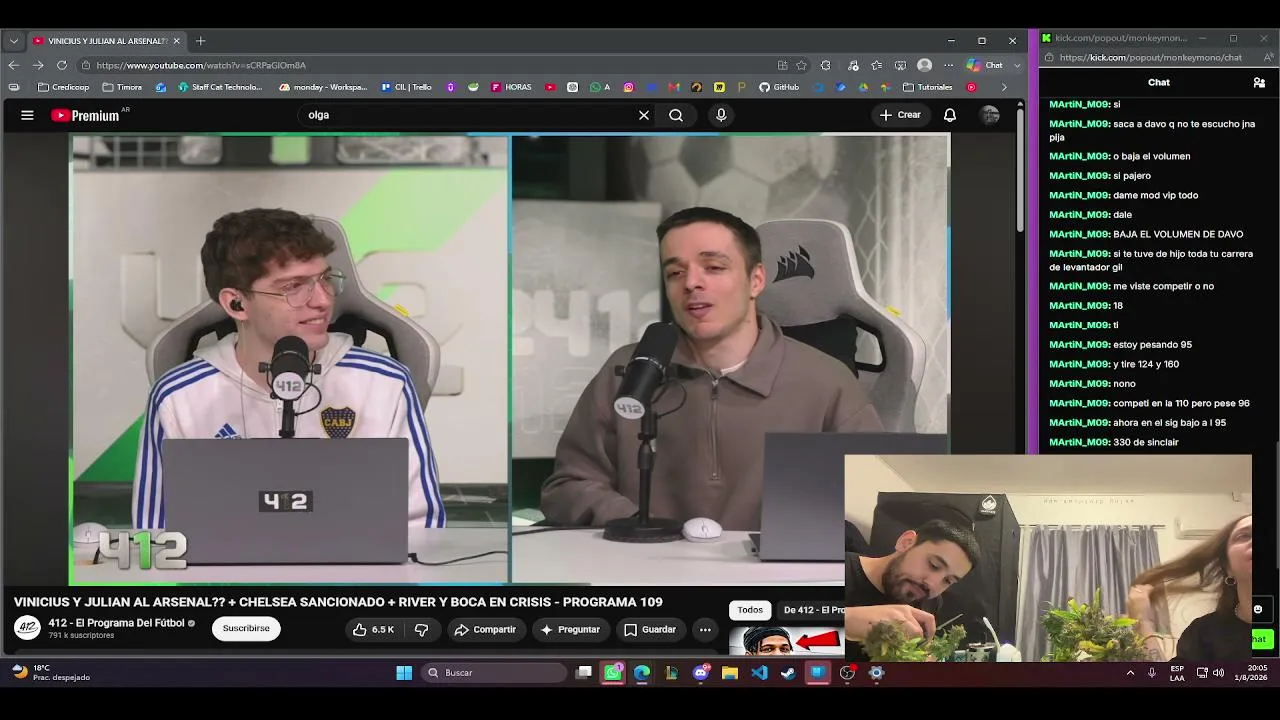This screenshot has width=1280, height=720.
Task: Open the Credicoop bookmark folder
Action: pos(63,87)
